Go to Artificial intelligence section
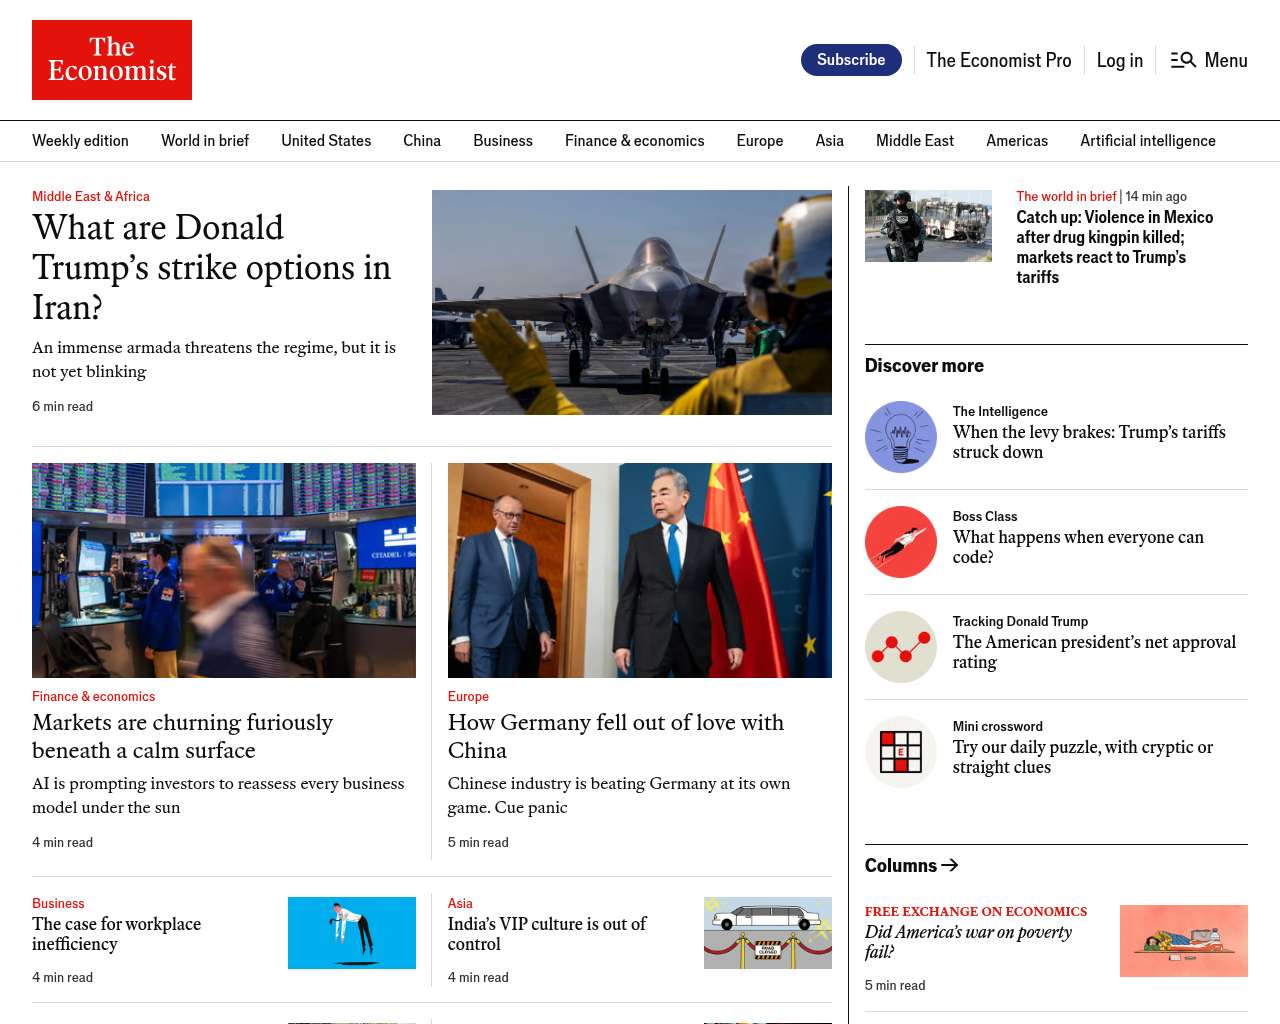This screenshot has height=1024, width=1280. coord(1147,141)
